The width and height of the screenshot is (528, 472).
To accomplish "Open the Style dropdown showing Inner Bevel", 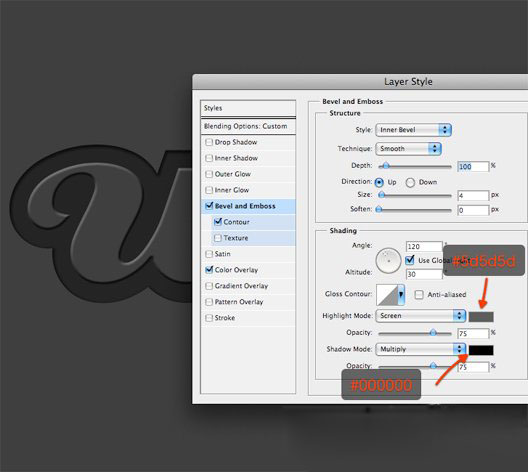I will click(x=413, y=130).
